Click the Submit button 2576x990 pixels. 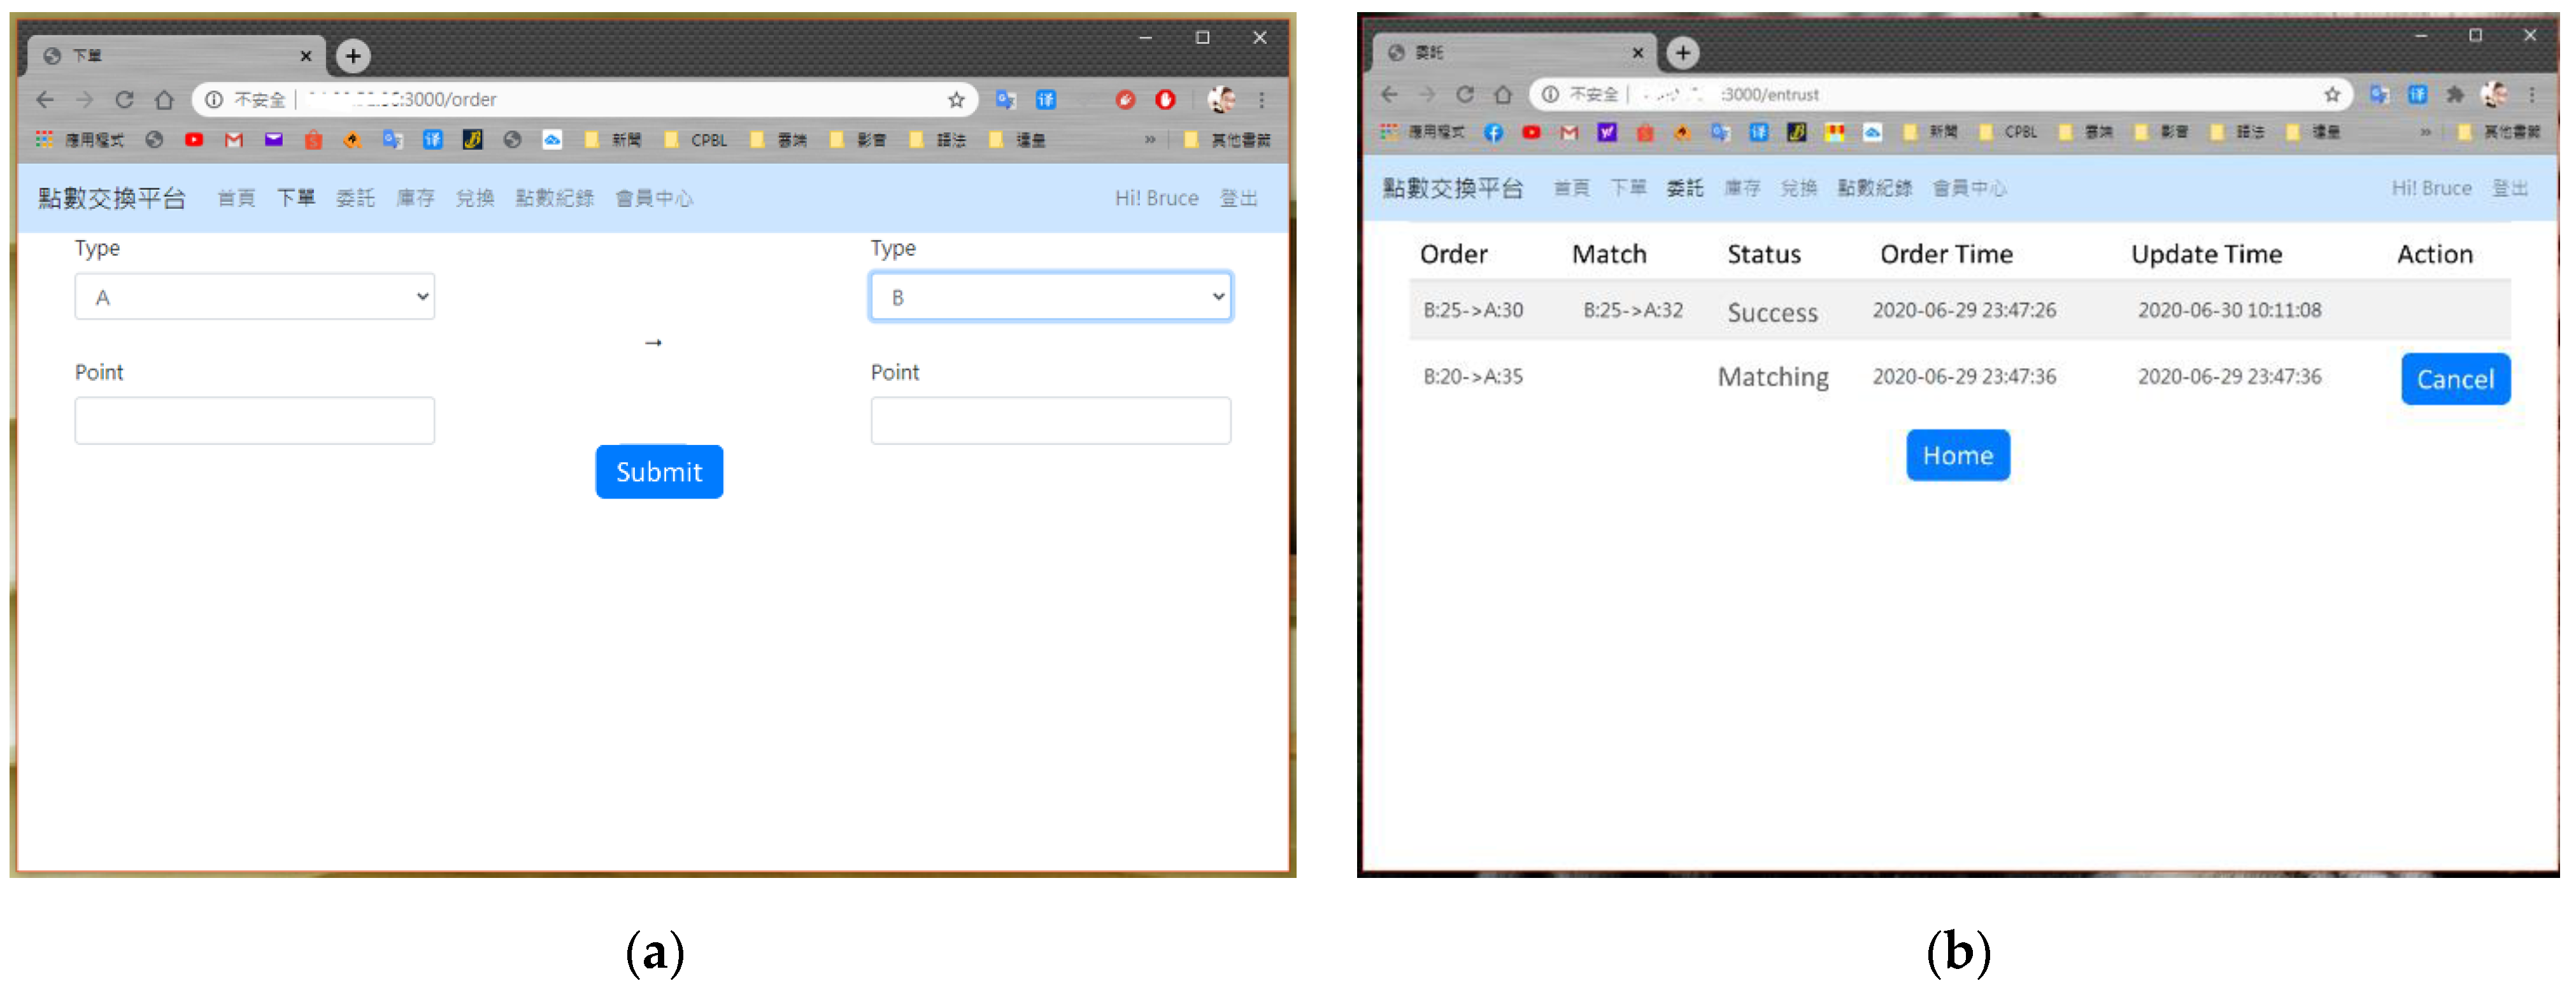tap(659, 472)
